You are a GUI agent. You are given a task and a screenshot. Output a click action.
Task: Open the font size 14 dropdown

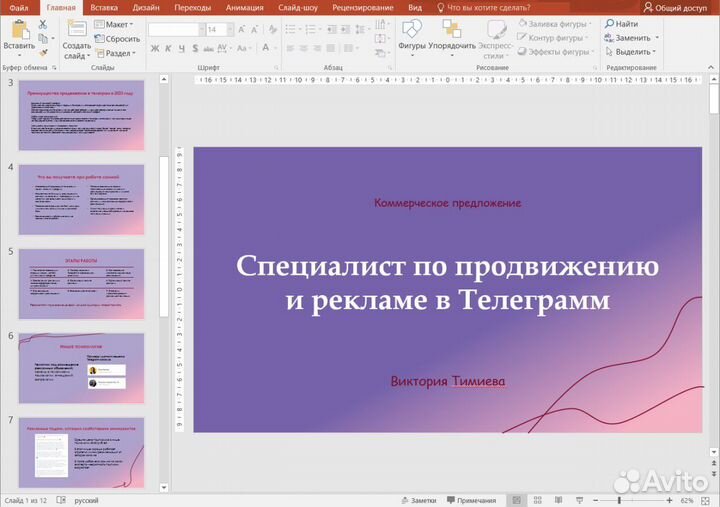tap(230, 30)
